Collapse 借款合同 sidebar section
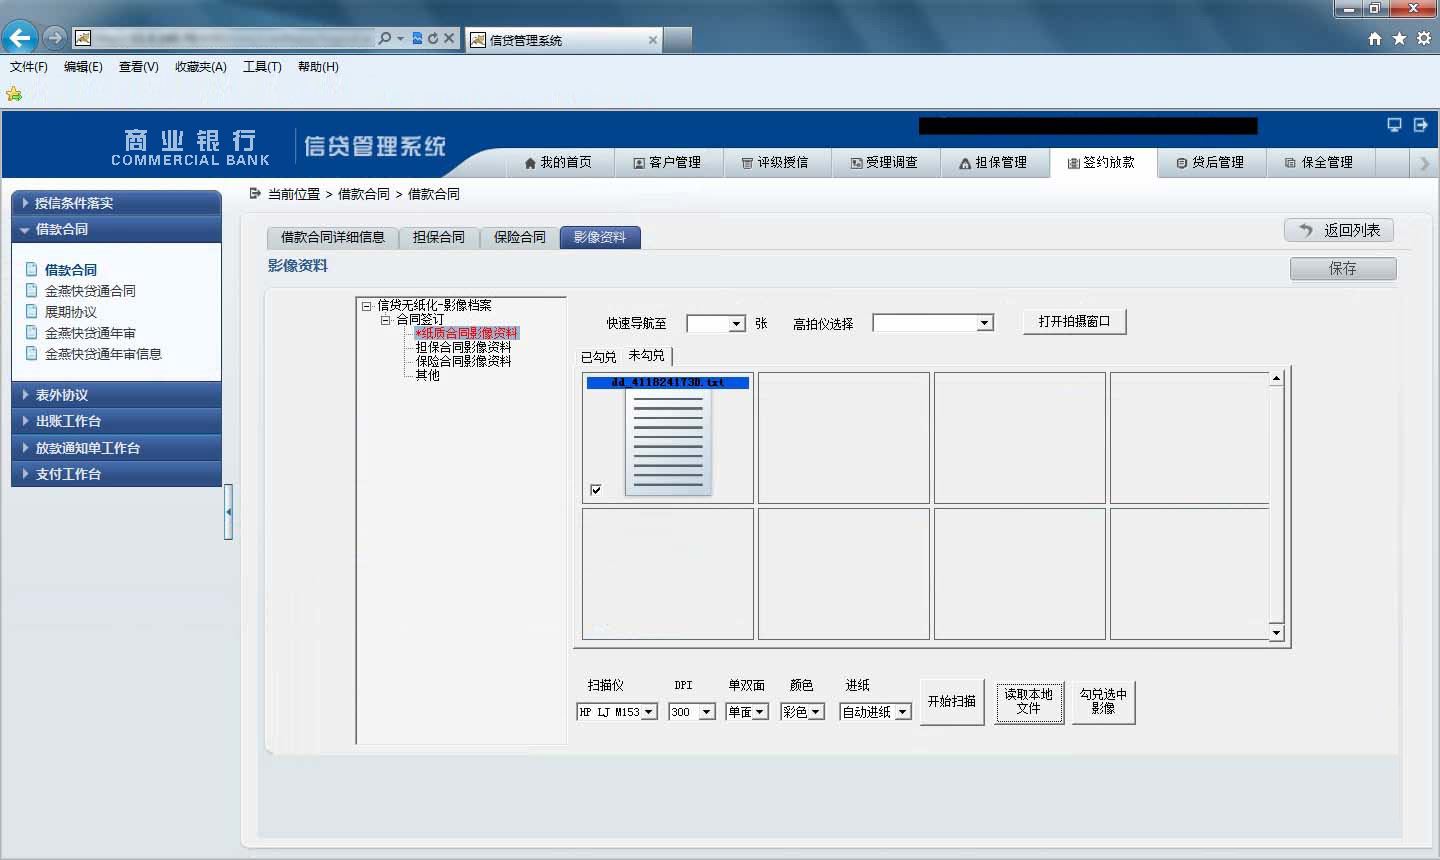Image resolution: width=1440 pixels, height=860 pixels. pos(116,229)
